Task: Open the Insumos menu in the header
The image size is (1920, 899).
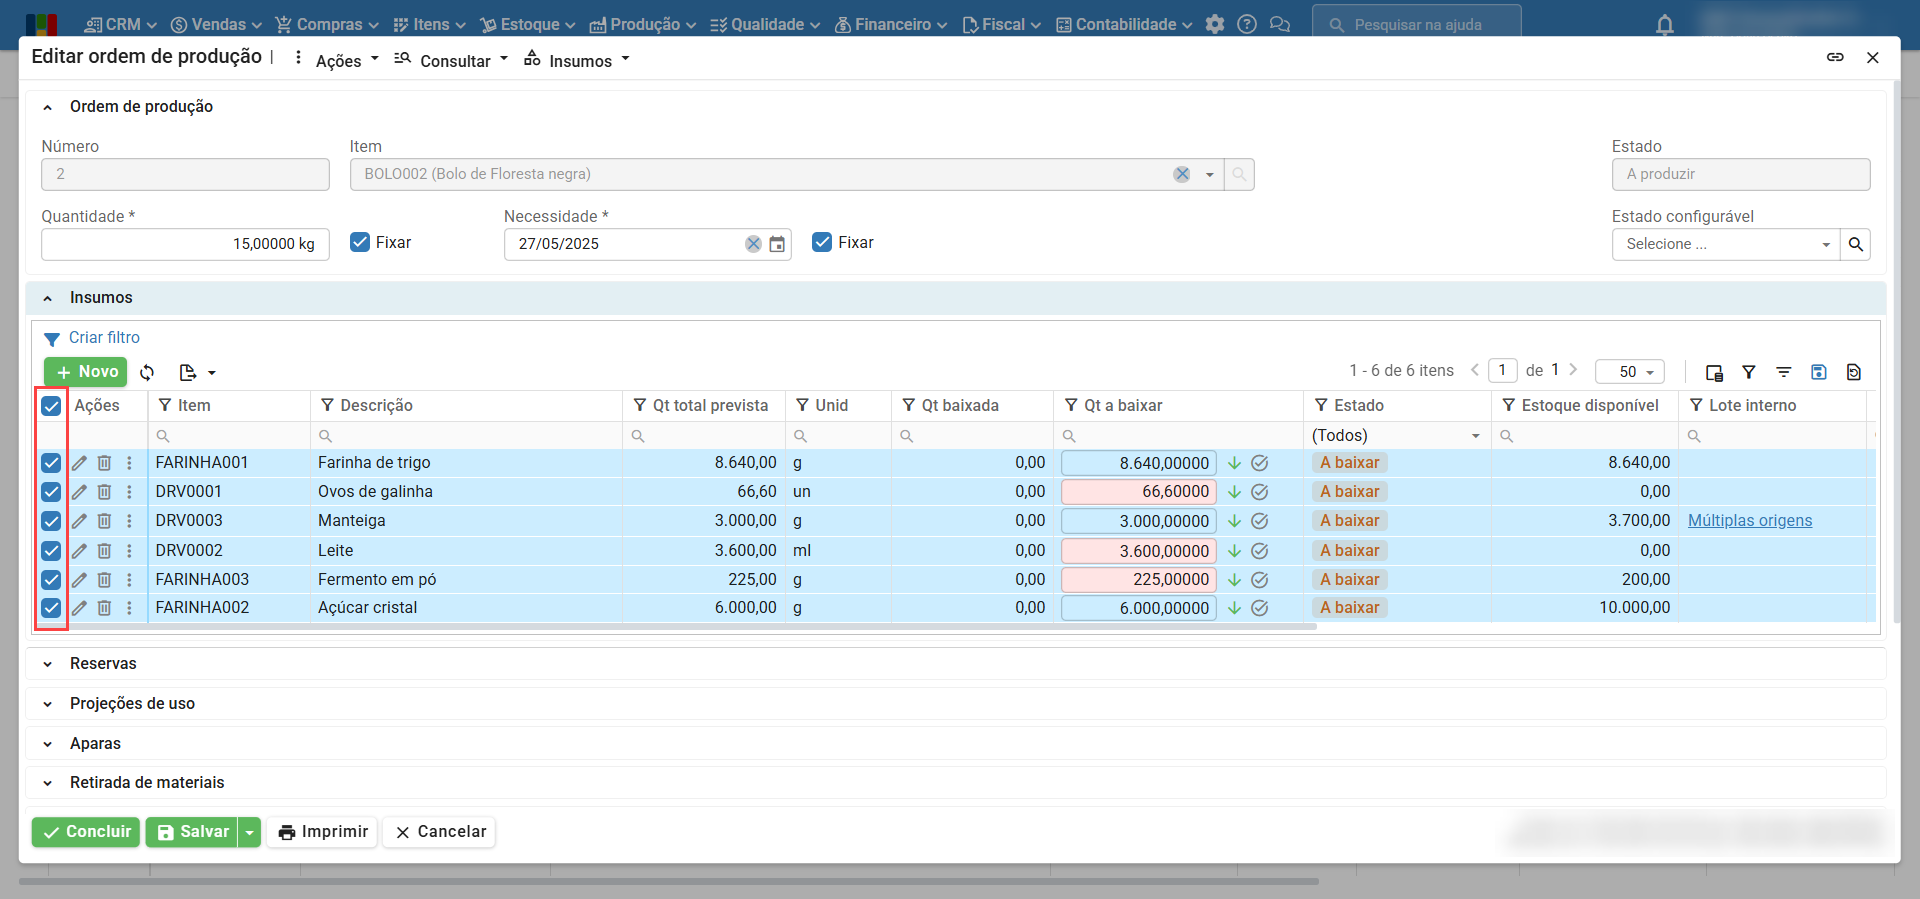Action: [579, 61]
